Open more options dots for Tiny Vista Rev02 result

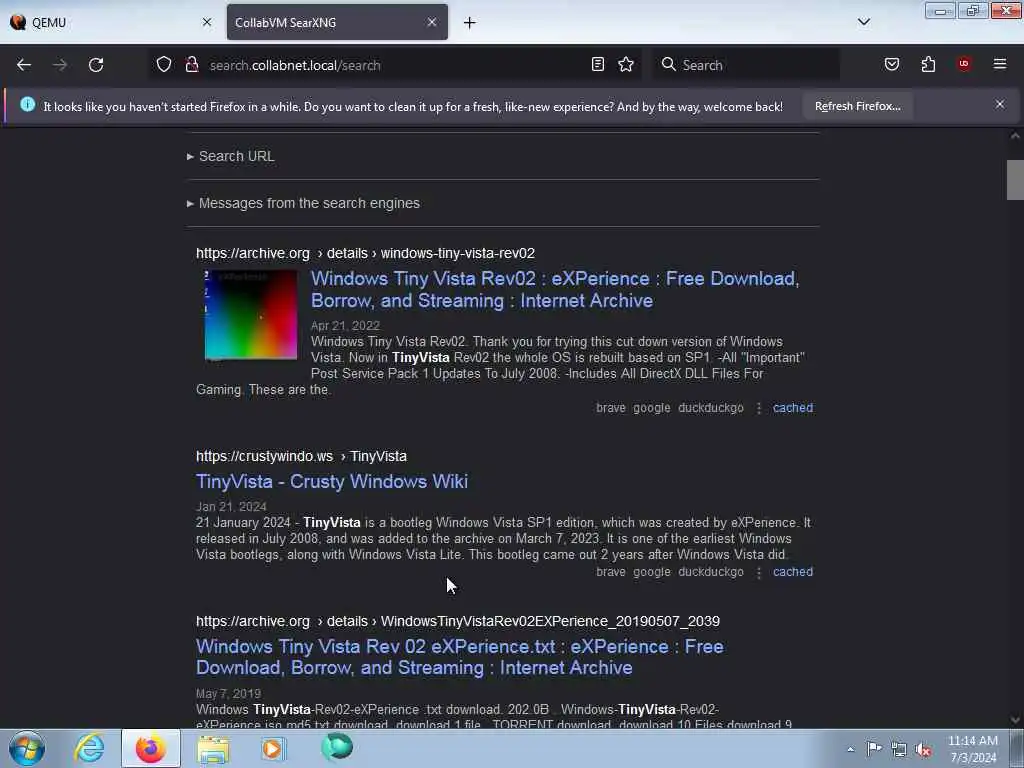[x=759, y=408]
